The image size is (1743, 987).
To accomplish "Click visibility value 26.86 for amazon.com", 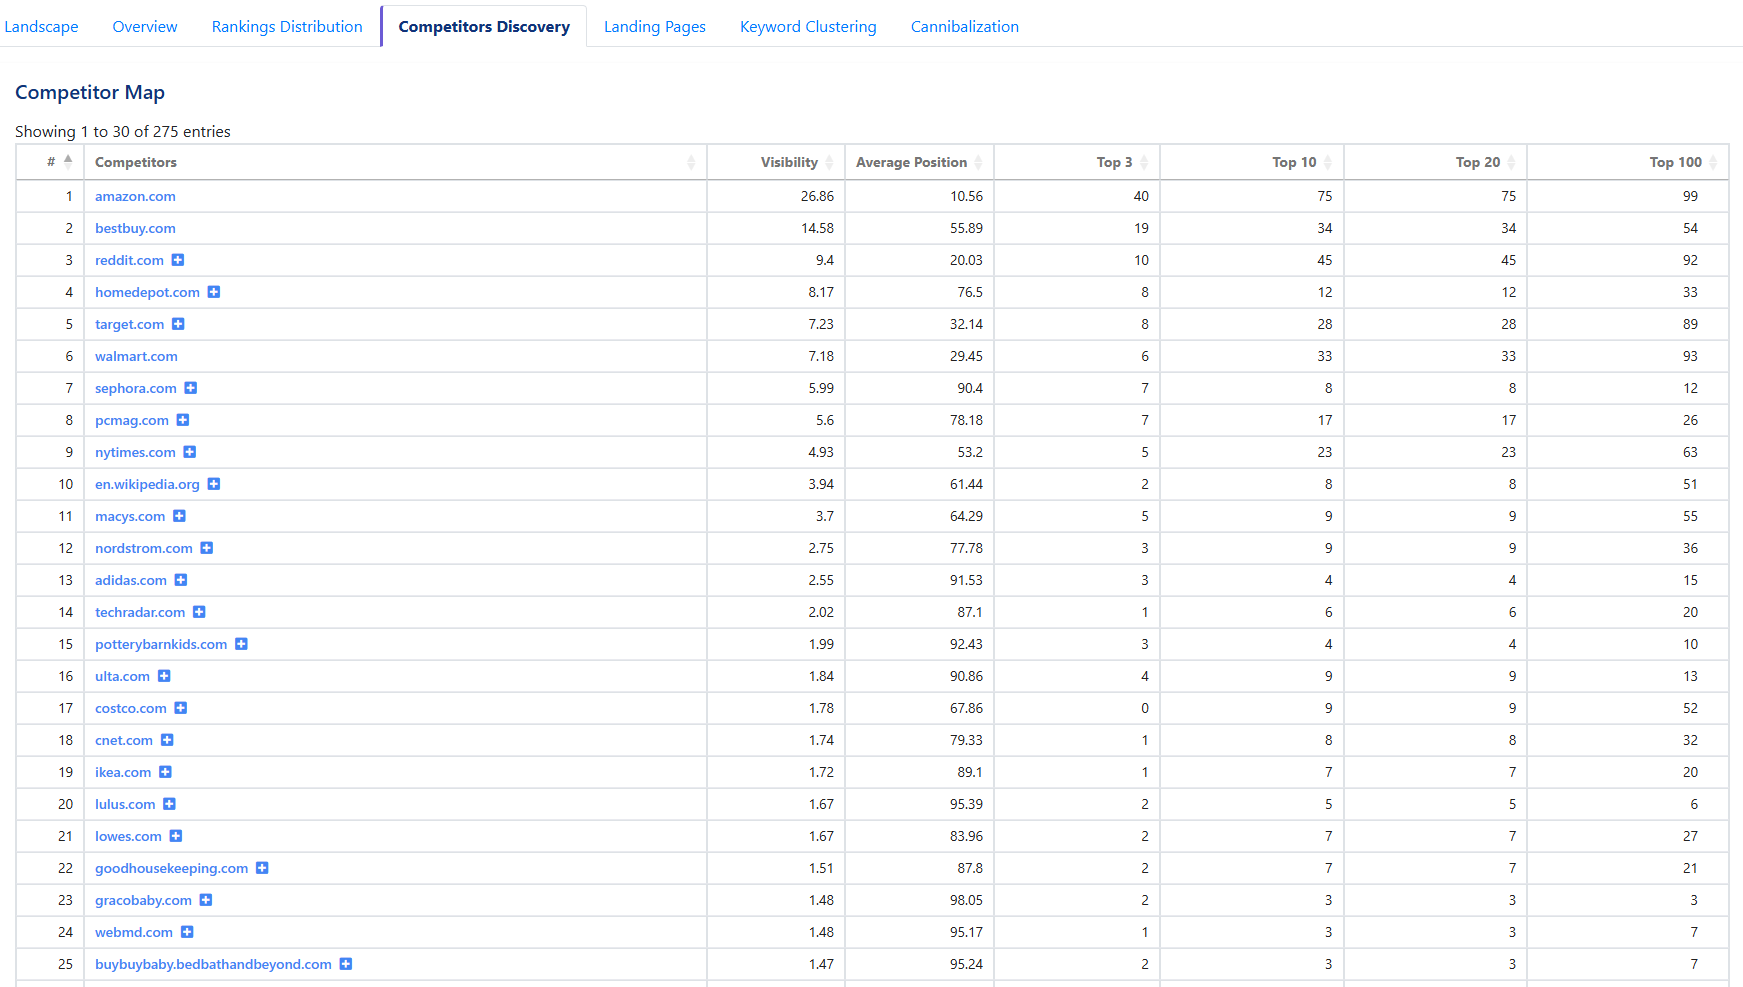I will click(x=817, y=196).
